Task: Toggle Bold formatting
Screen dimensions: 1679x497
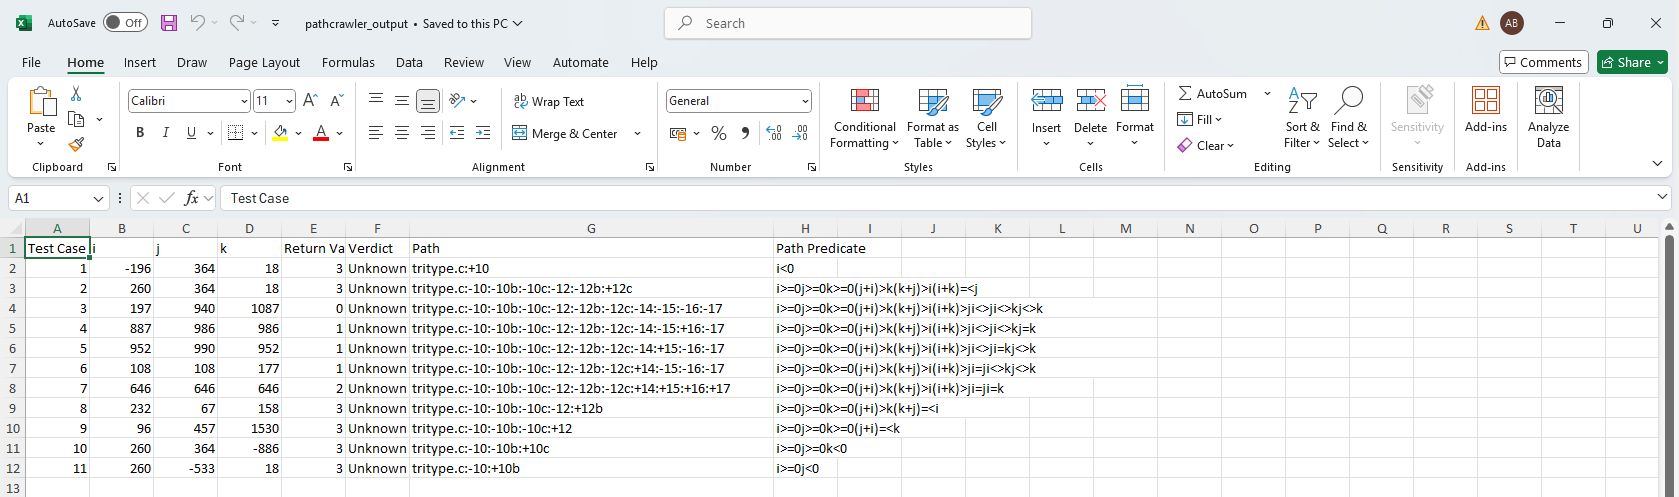Action: tap(140, 133)
